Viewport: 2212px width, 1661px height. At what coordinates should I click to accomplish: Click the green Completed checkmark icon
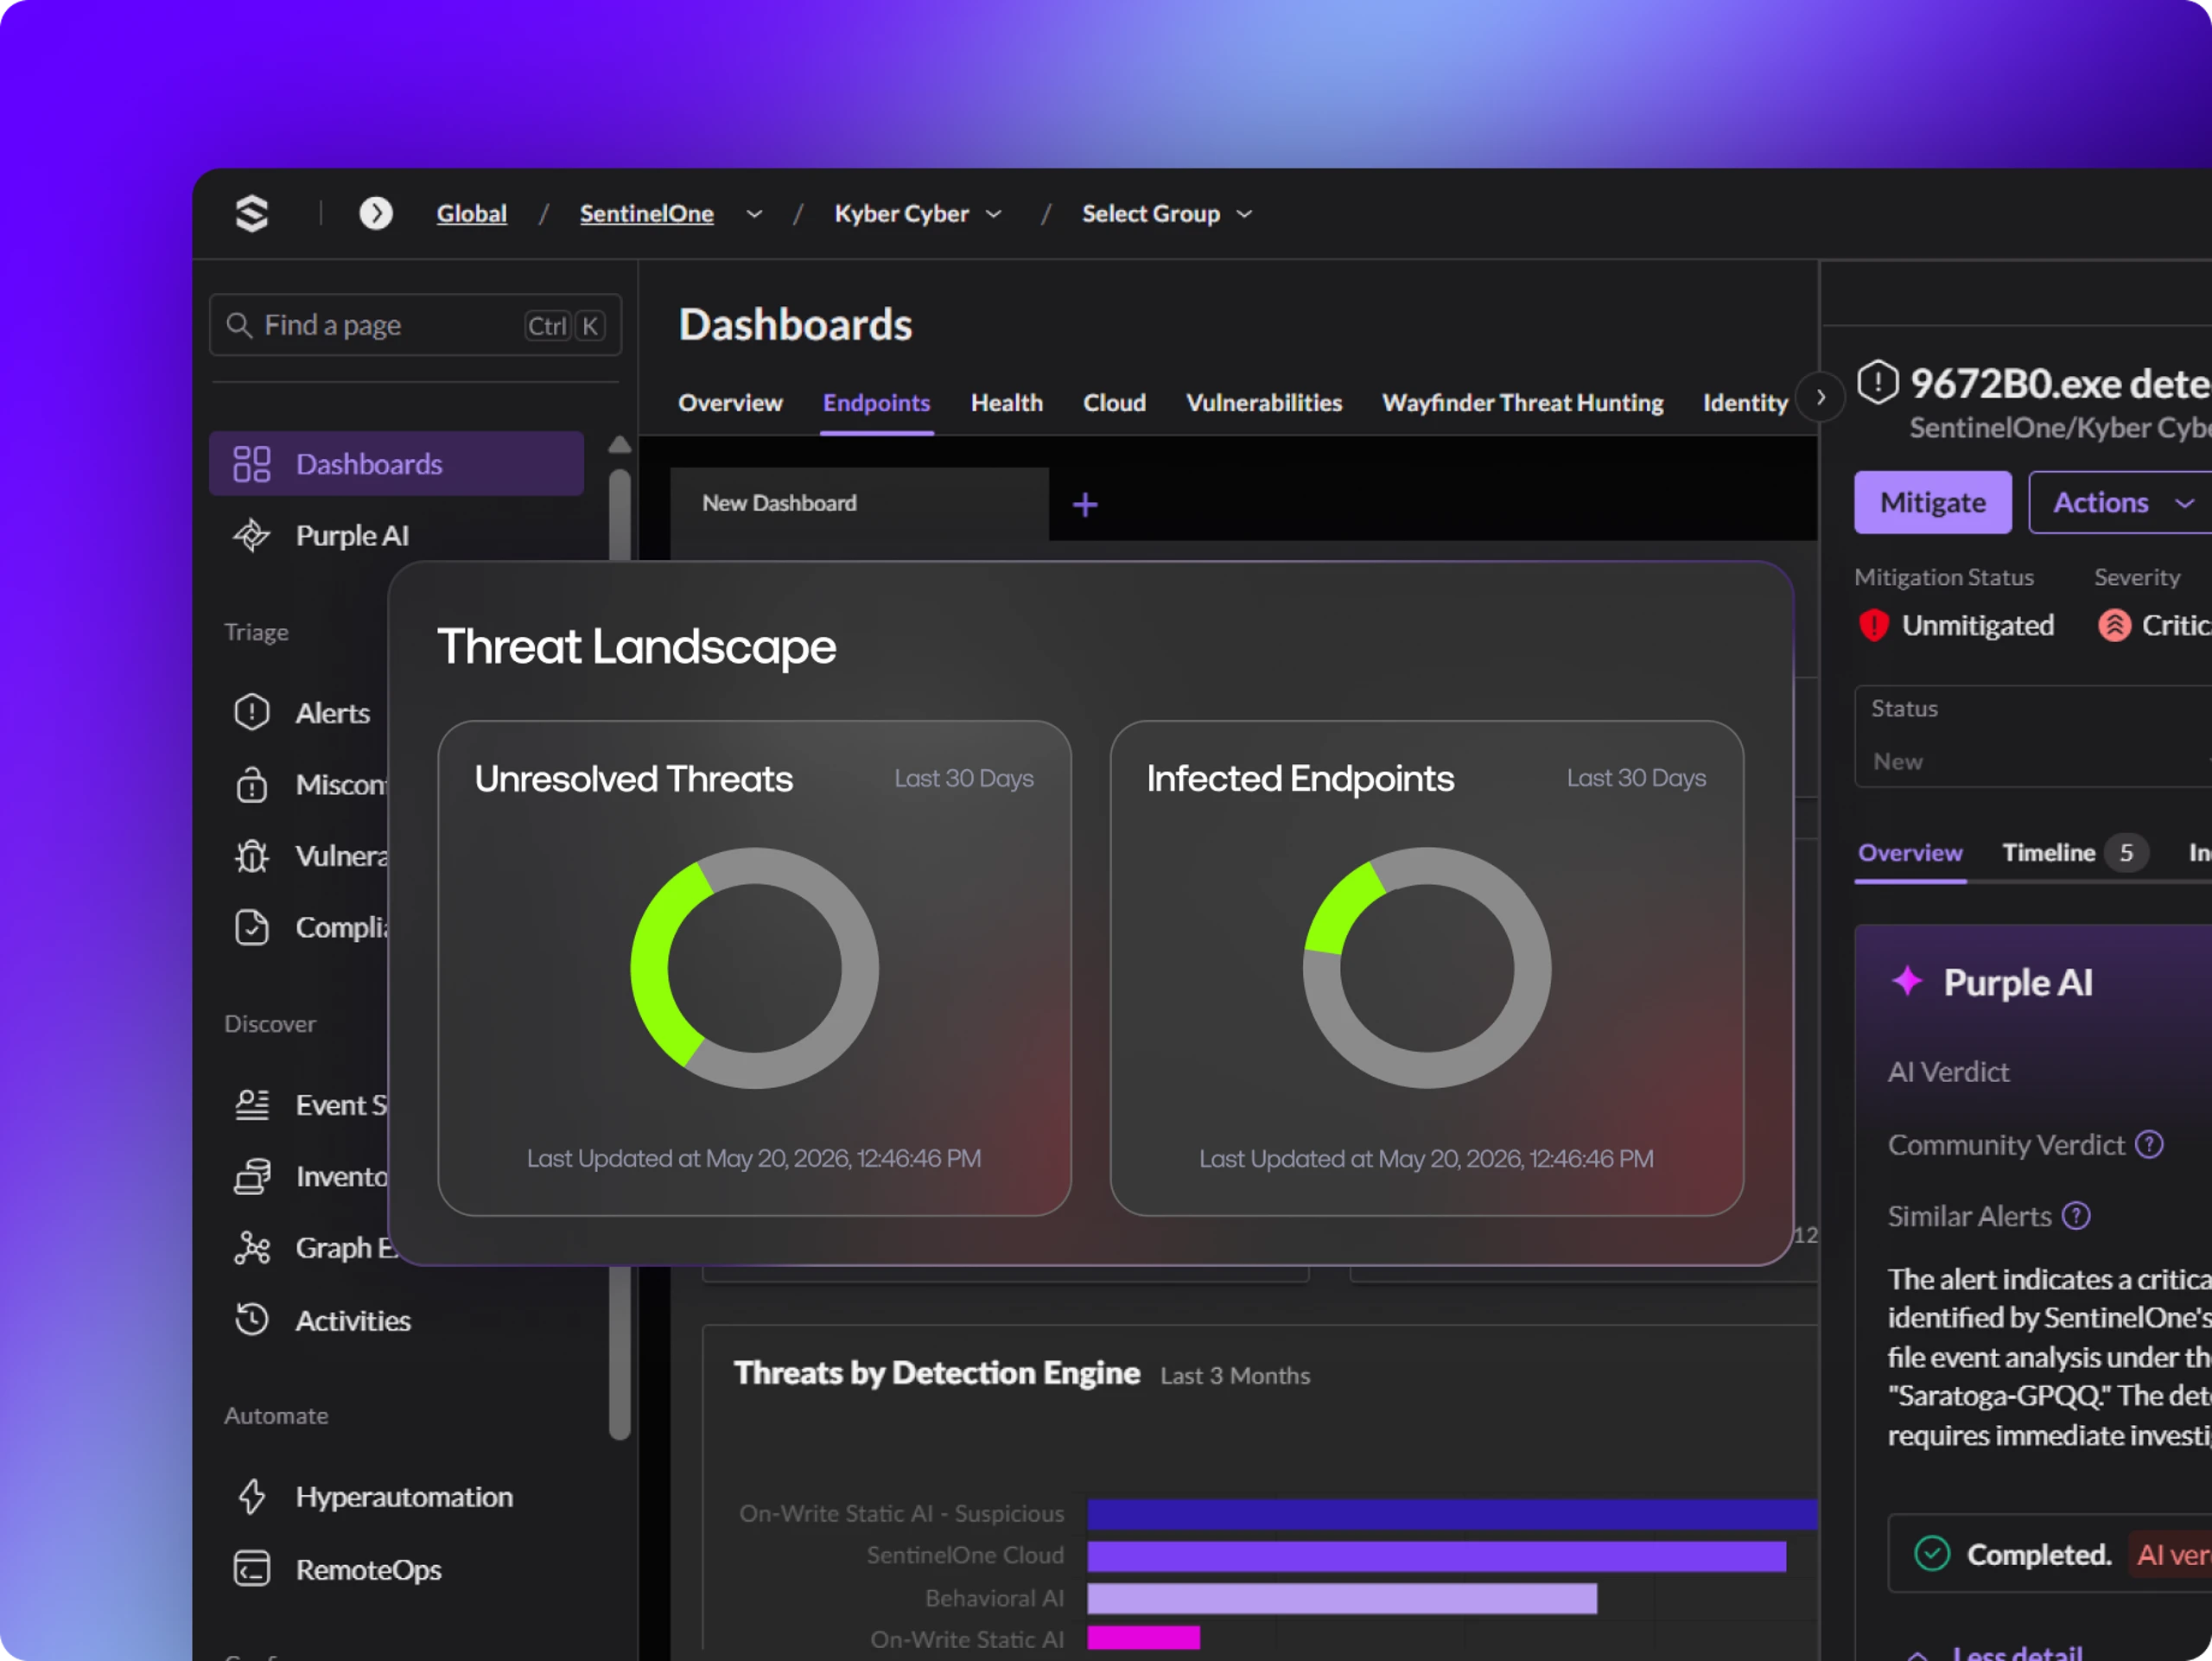click(1931, 1553)
